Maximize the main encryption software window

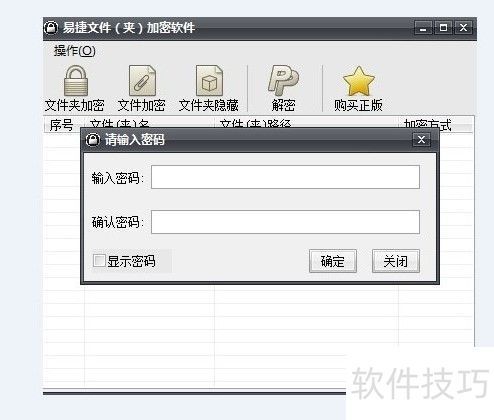click(x=443, y=28)
